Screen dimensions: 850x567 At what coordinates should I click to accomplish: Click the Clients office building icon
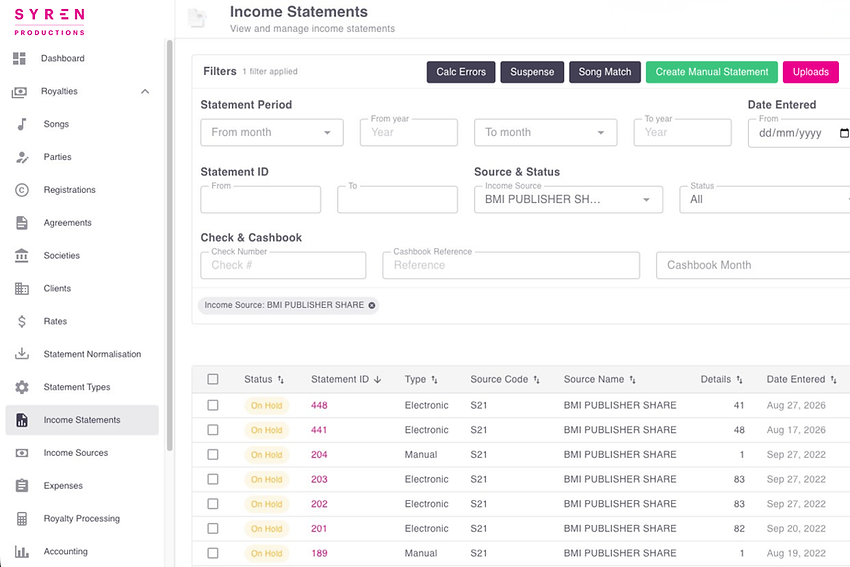tap(22, 288)
